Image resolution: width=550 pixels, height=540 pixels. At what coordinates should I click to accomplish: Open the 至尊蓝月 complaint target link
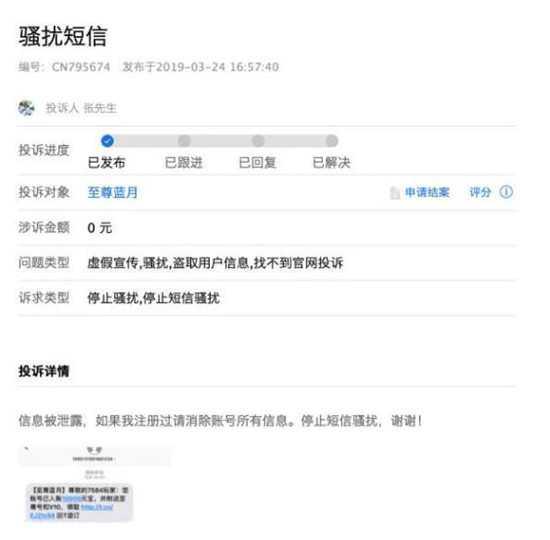click(x=113, y=192)
